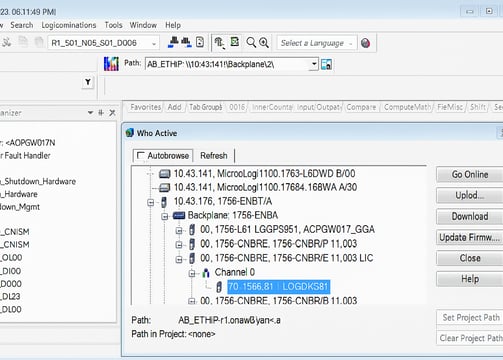The width and height of the screenshot is (503, 360).
Task: Click the Go Online button
Action: tap(470, 174)
